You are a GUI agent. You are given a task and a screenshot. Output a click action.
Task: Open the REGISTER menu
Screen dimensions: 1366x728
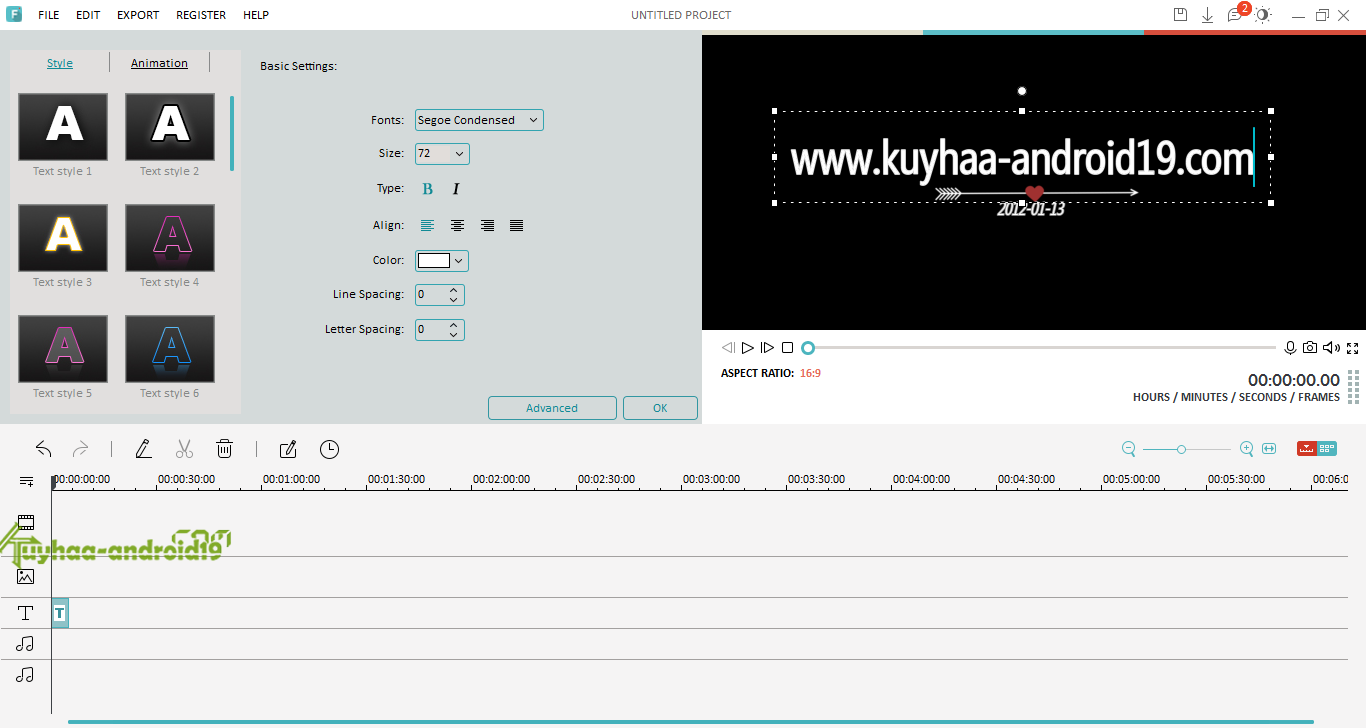(x=201, y=15)
